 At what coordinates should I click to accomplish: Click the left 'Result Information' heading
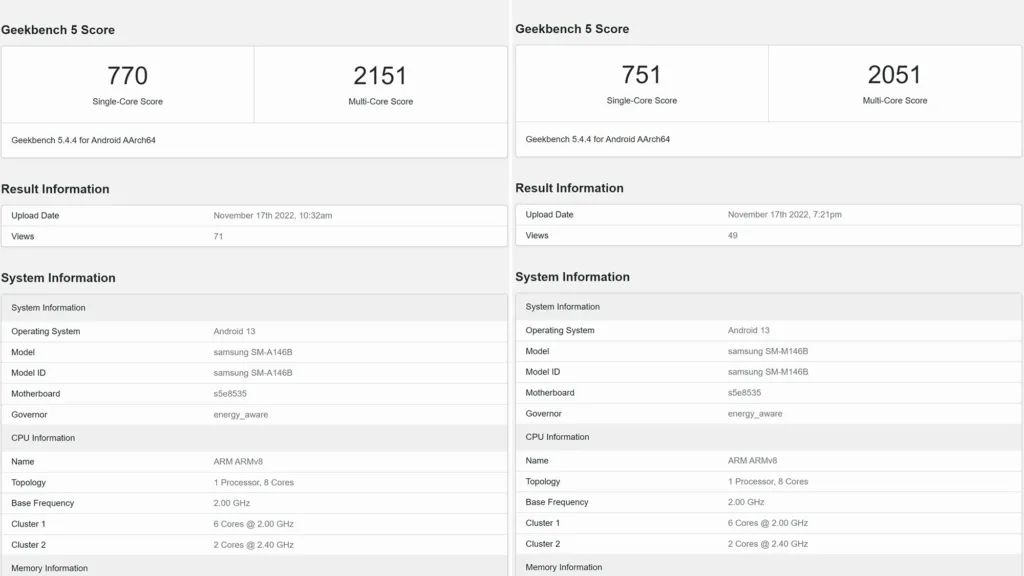pos(55,189)
